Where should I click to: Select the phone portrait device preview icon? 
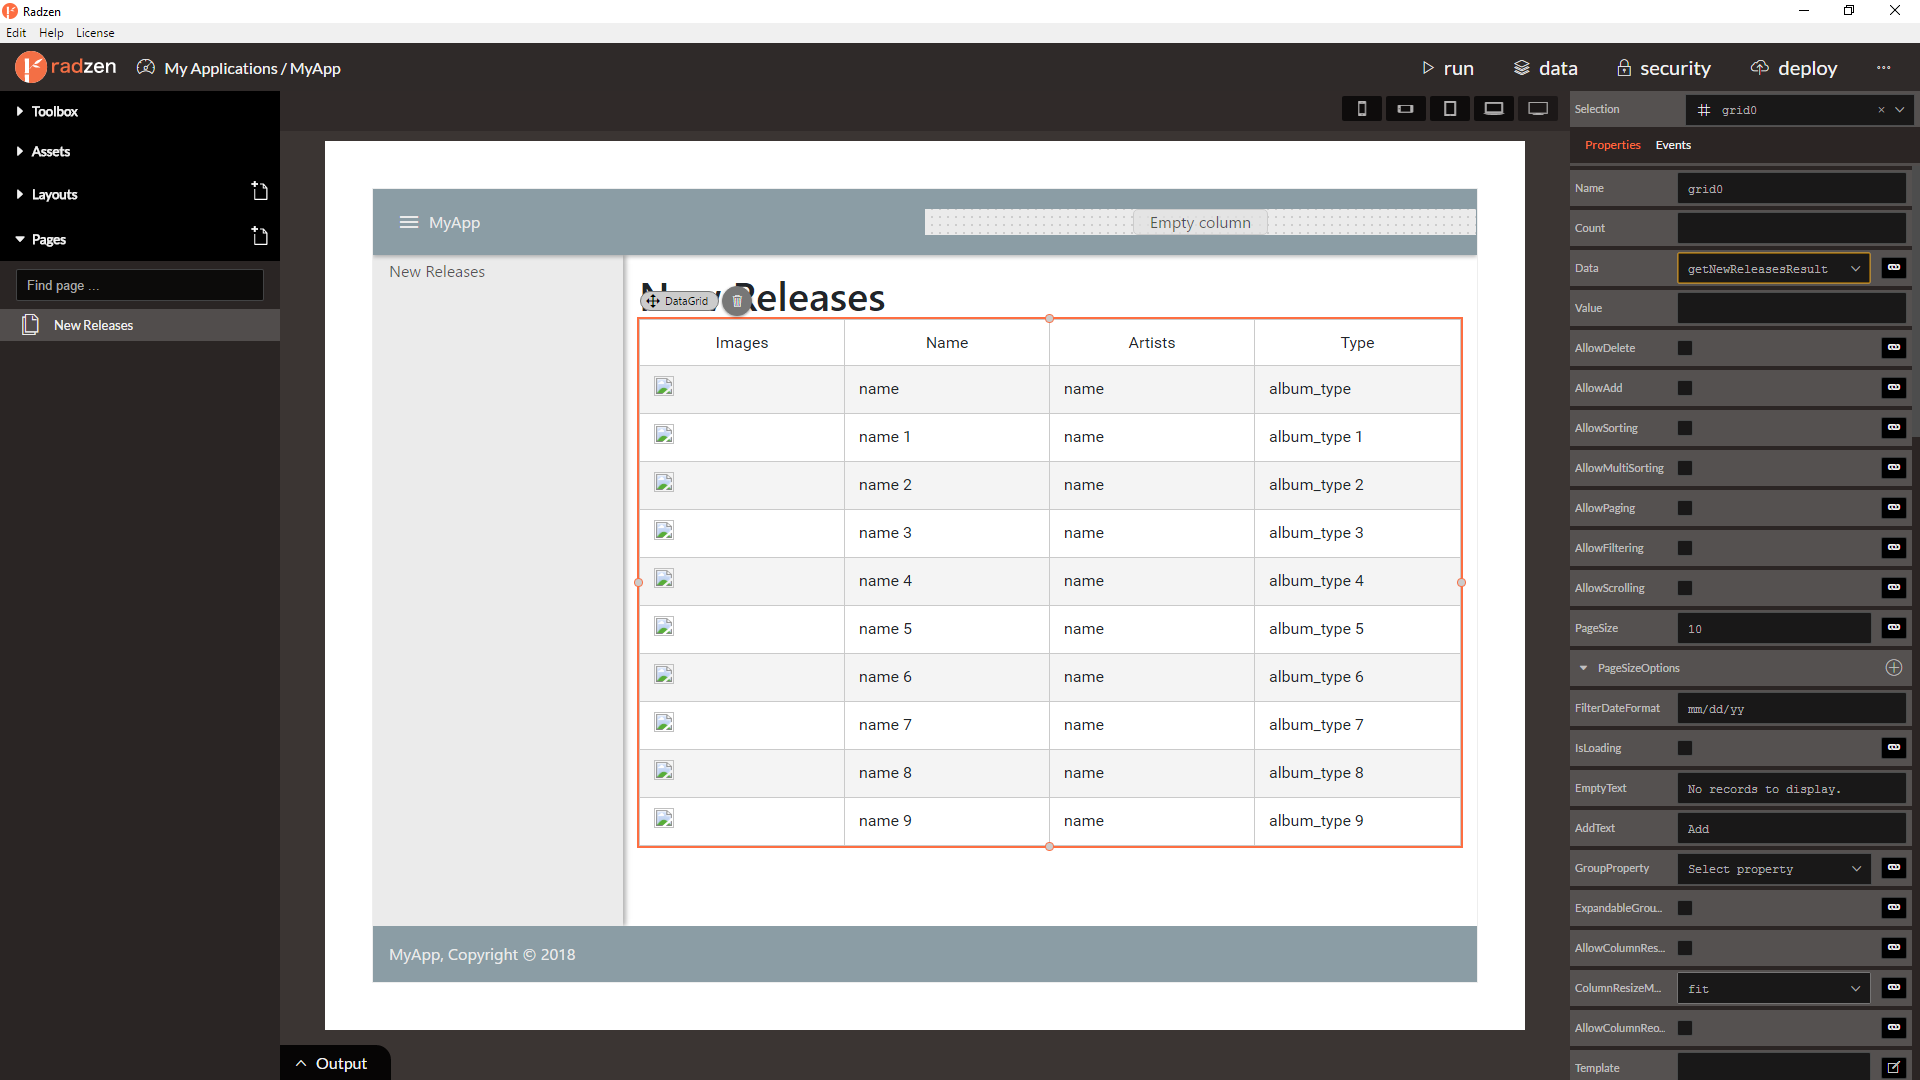coord(1361,109)
